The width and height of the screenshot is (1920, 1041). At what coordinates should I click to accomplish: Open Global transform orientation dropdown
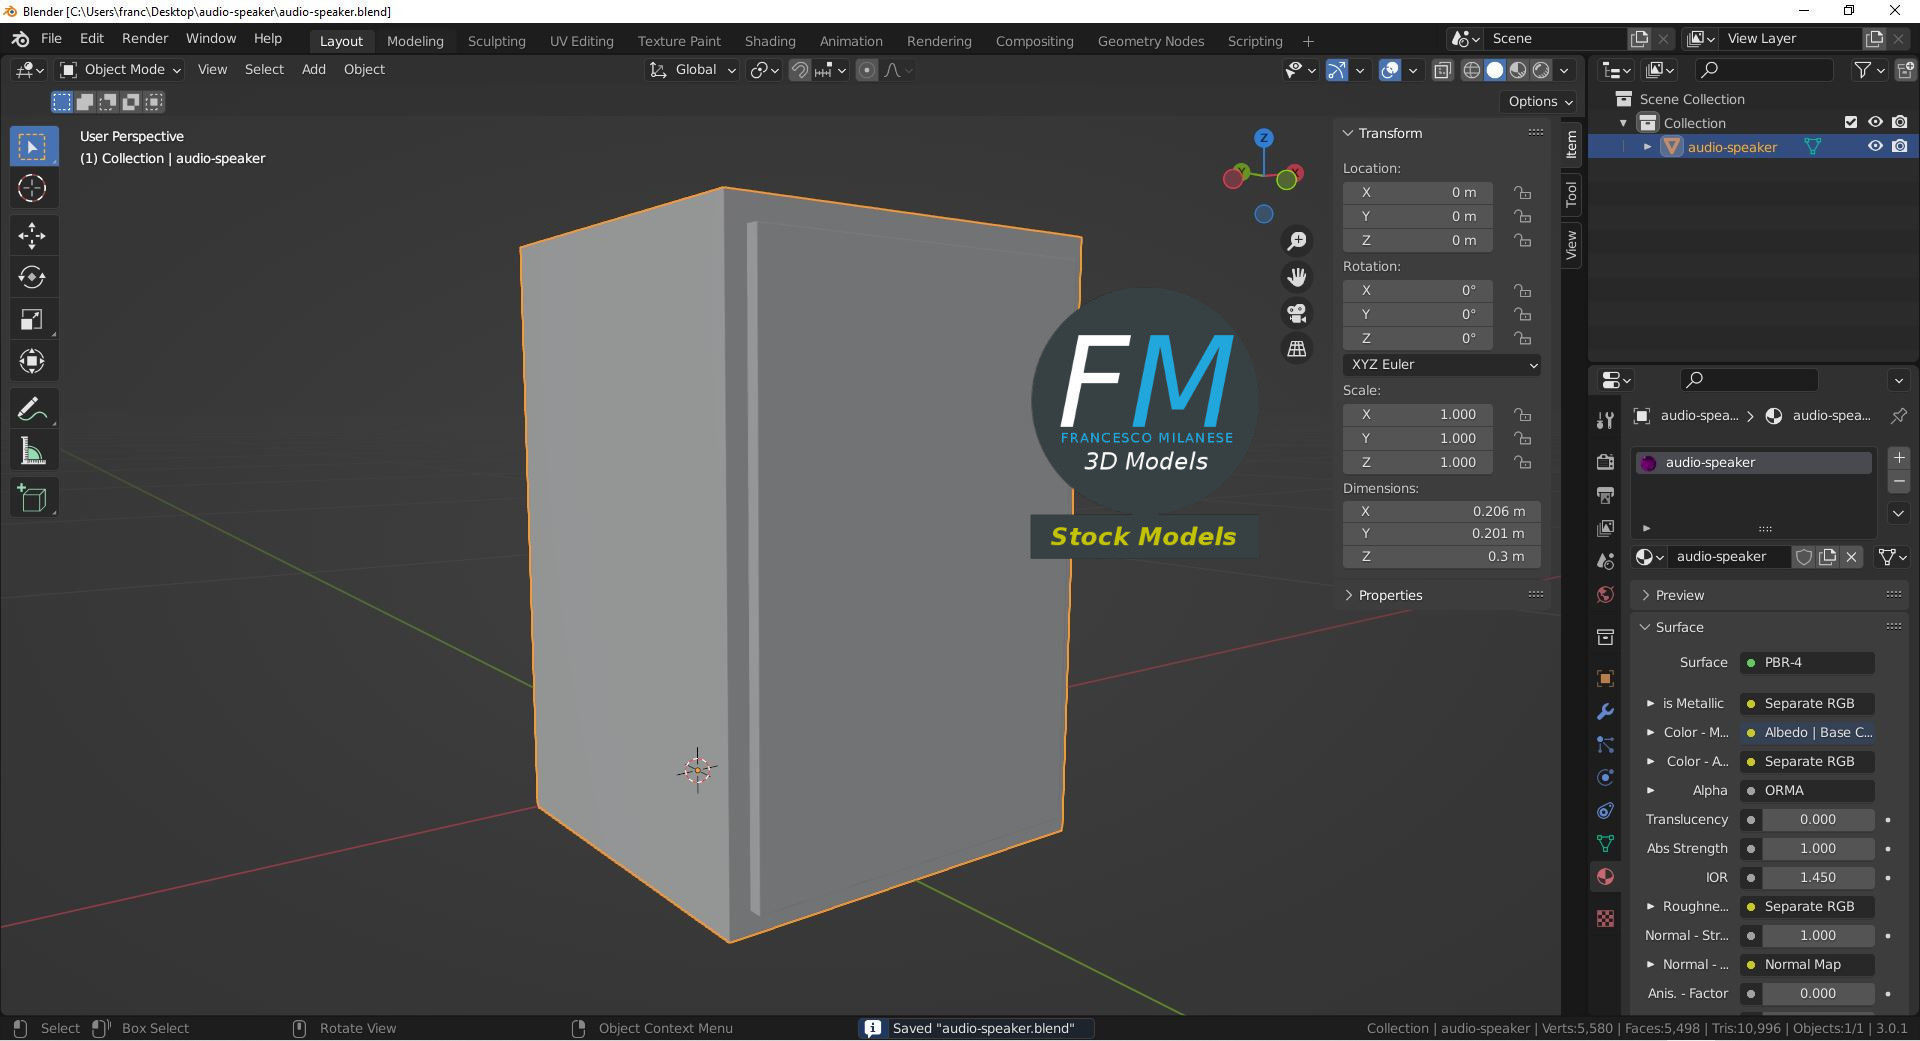693,70
